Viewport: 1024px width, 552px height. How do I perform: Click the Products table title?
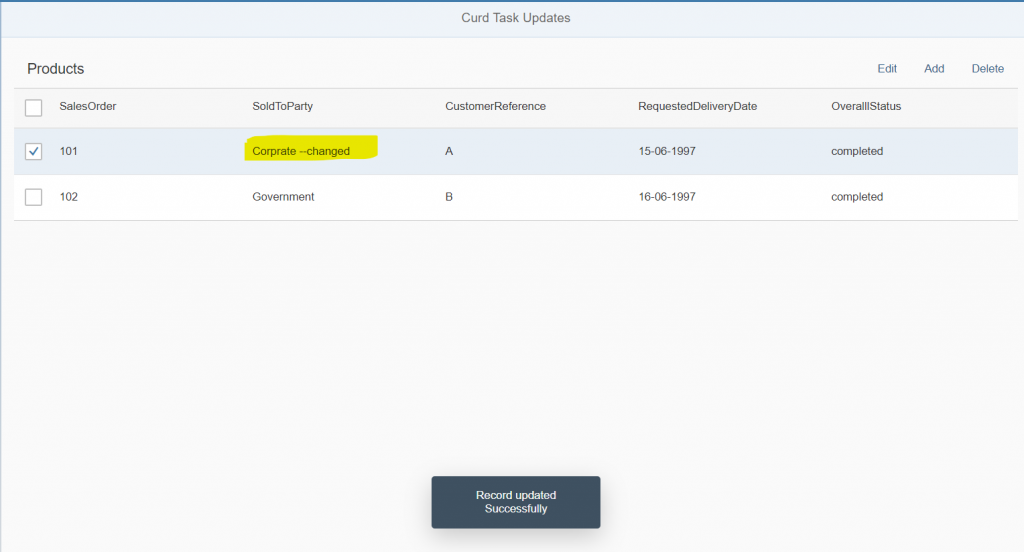click(56, 69)
